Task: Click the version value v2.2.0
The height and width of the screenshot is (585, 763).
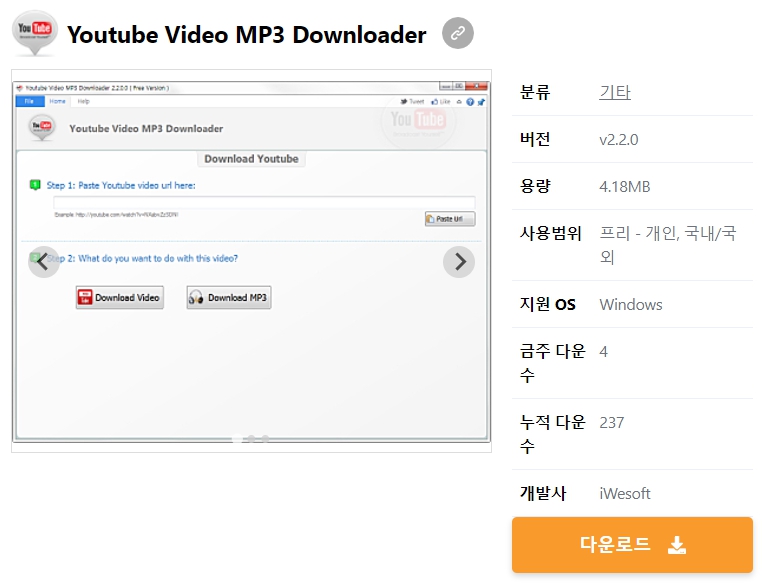Action: (x=618, y=140)
